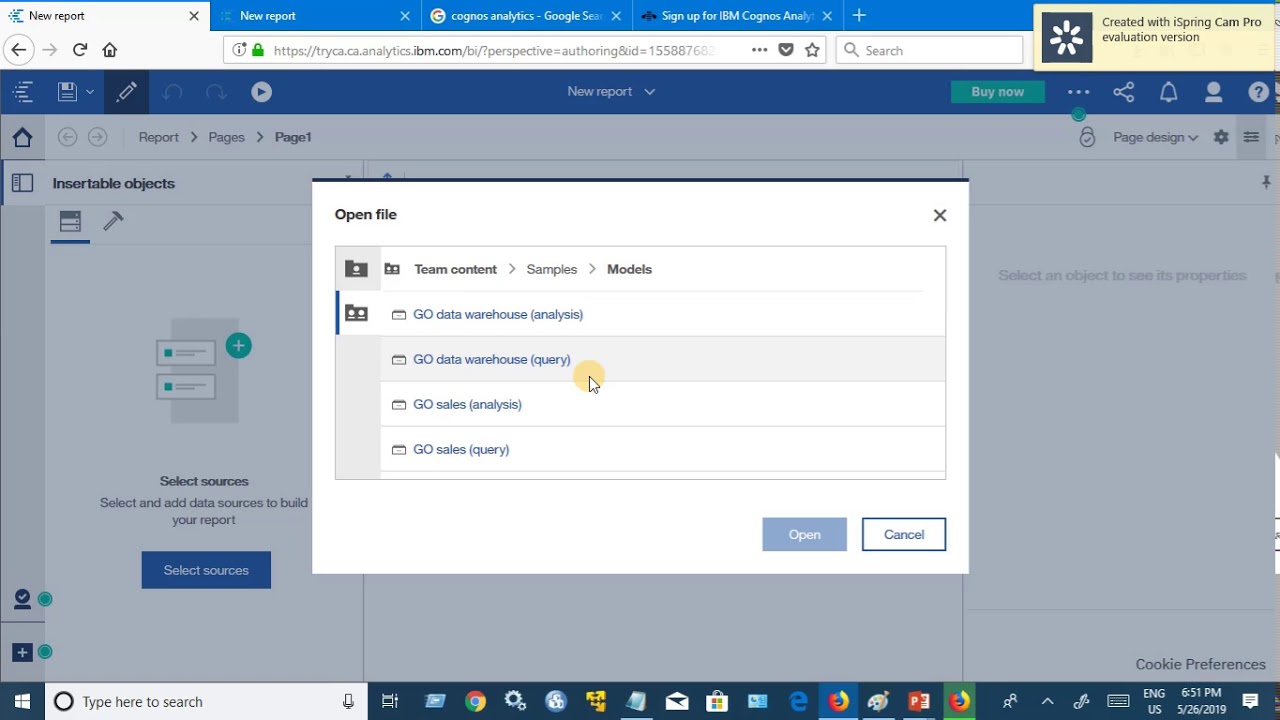
Task: Open Cookie Preferences link
Action: point(1200,664)
